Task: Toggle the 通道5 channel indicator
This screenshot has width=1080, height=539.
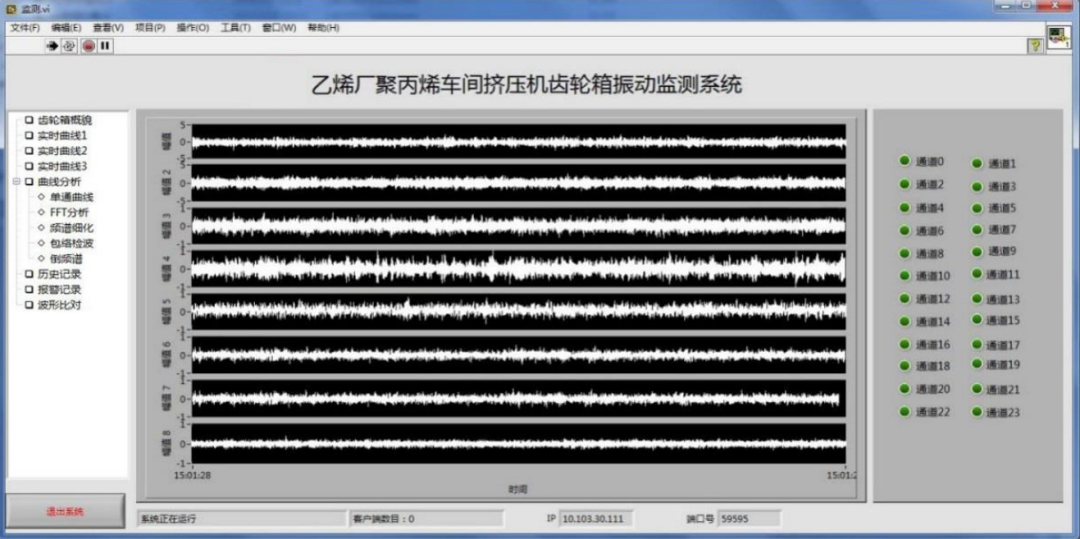Action: tap(977, 208)
